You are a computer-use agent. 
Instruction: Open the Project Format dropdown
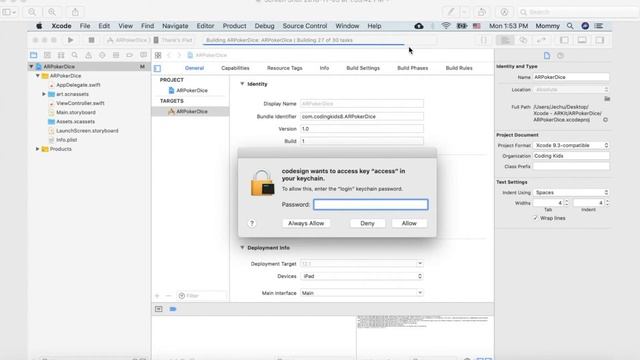click(571, 145)
